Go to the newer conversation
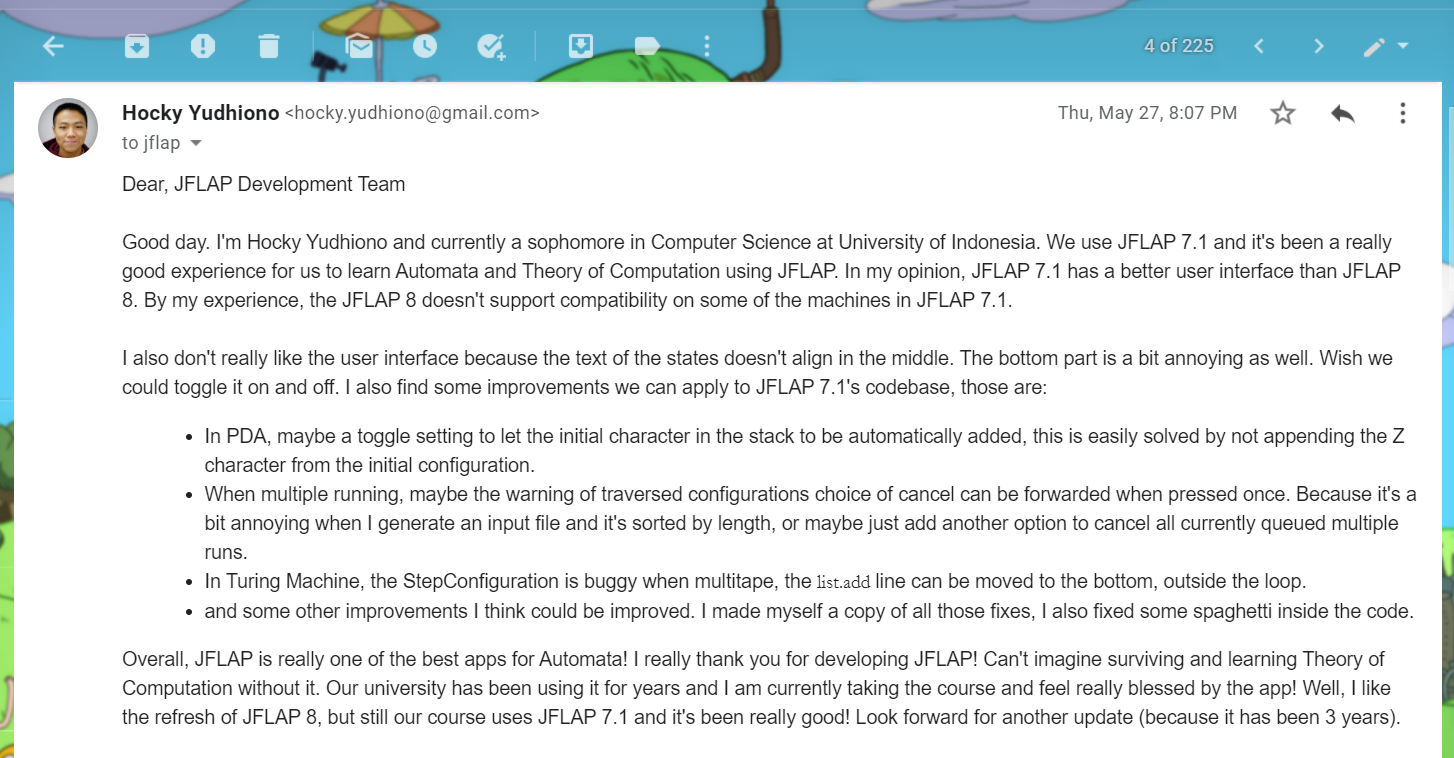 tap(1259, 46)
